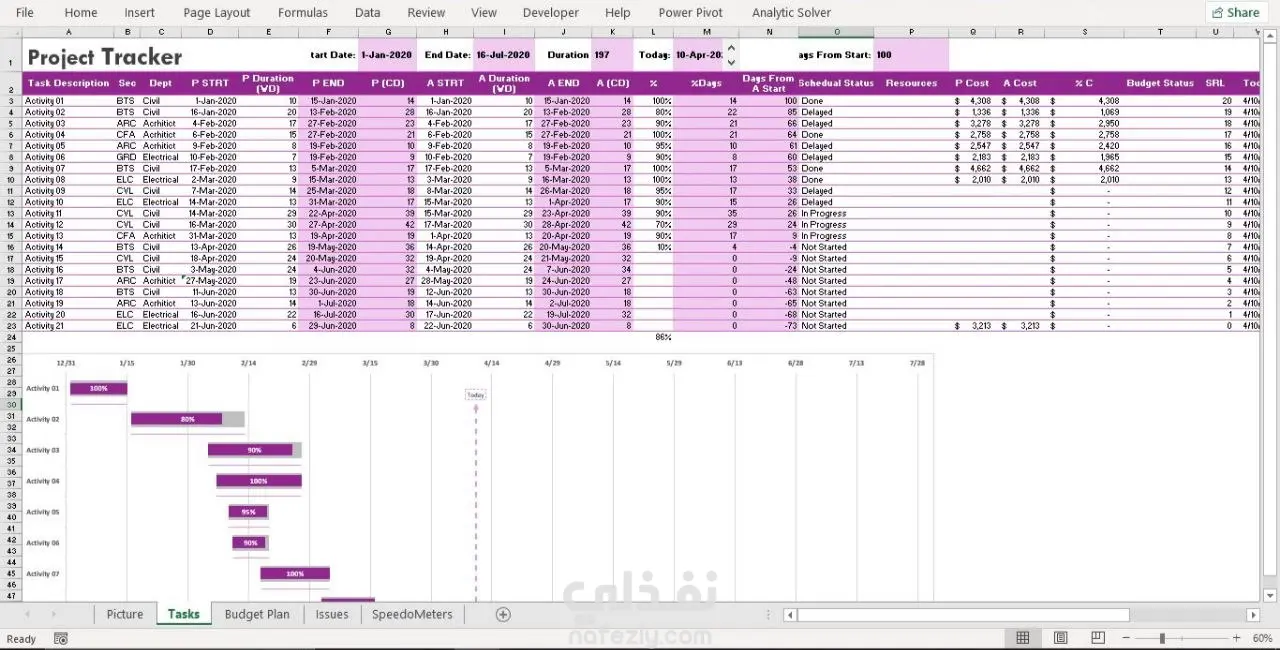The image size is (1280, 650).
Task: Switch to Page Layout view icon
Action: [1061, 638]
